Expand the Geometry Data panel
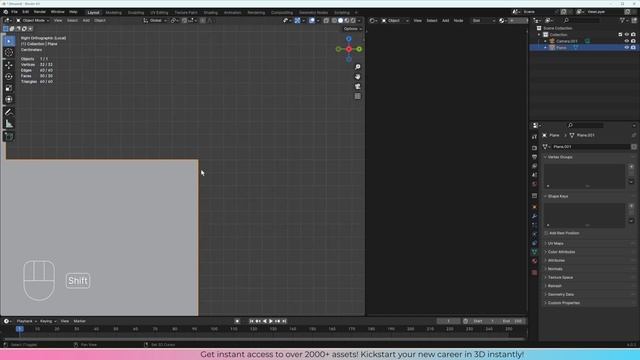The width and height of the screenshot is (640, 360). pyautogui.click(x=560, y=294)
